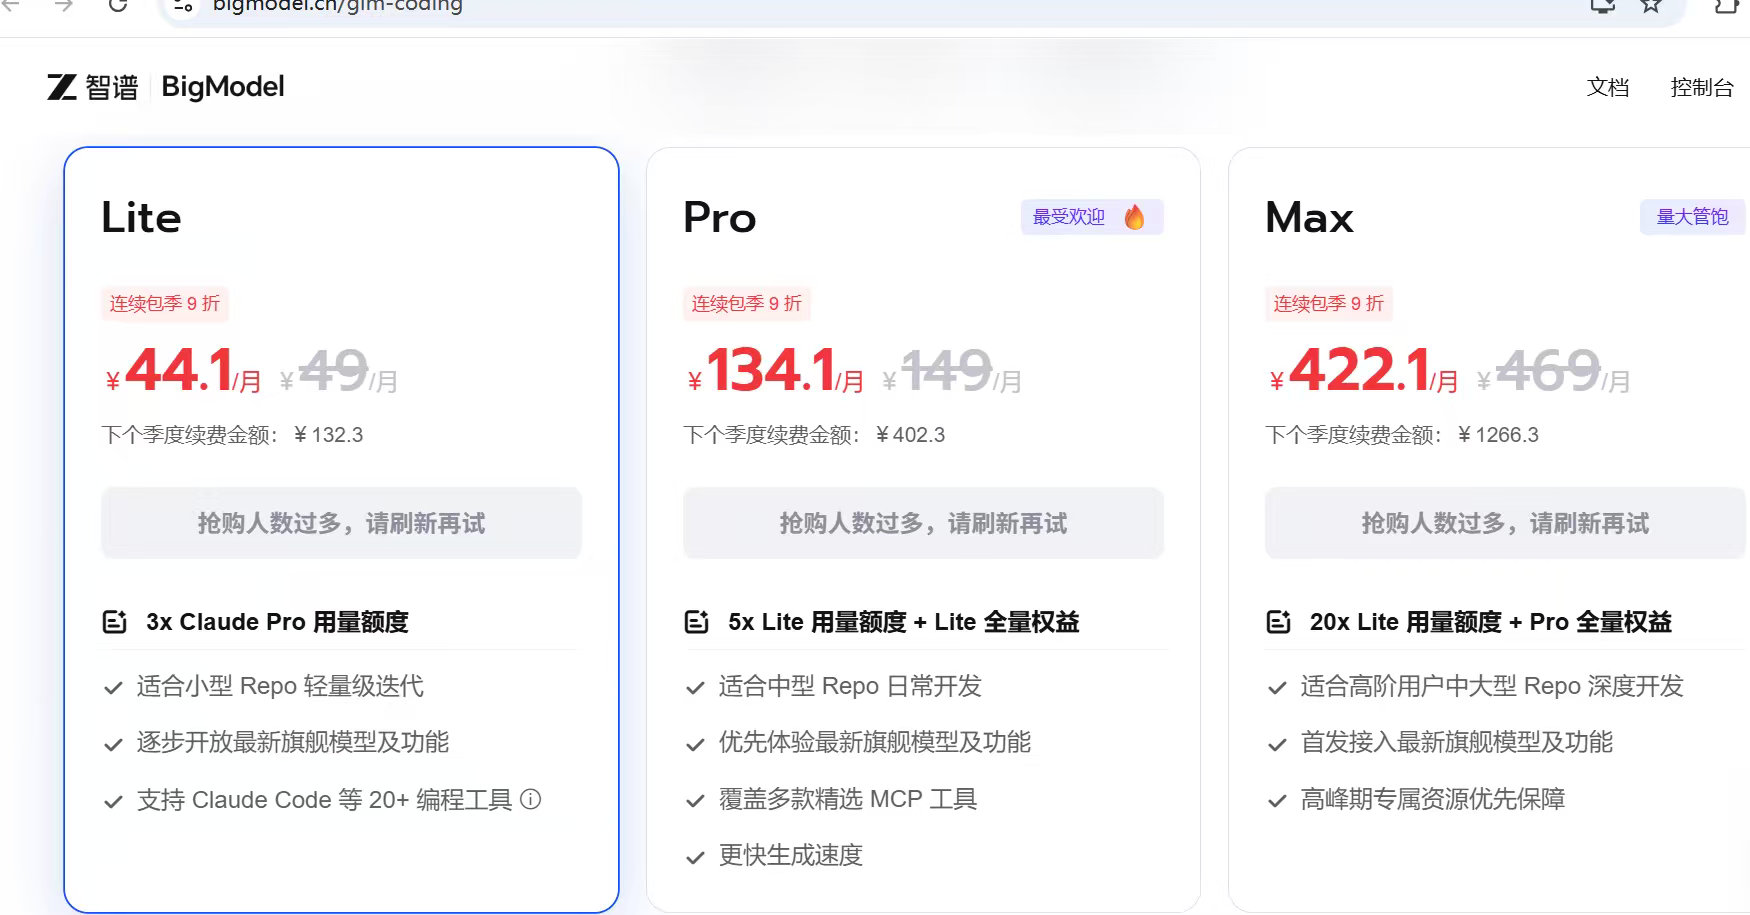Click the text 适合小型 Repo 轻量级迭代
The height and width of the screenshot is (915, 1750).
click(280, 686)
